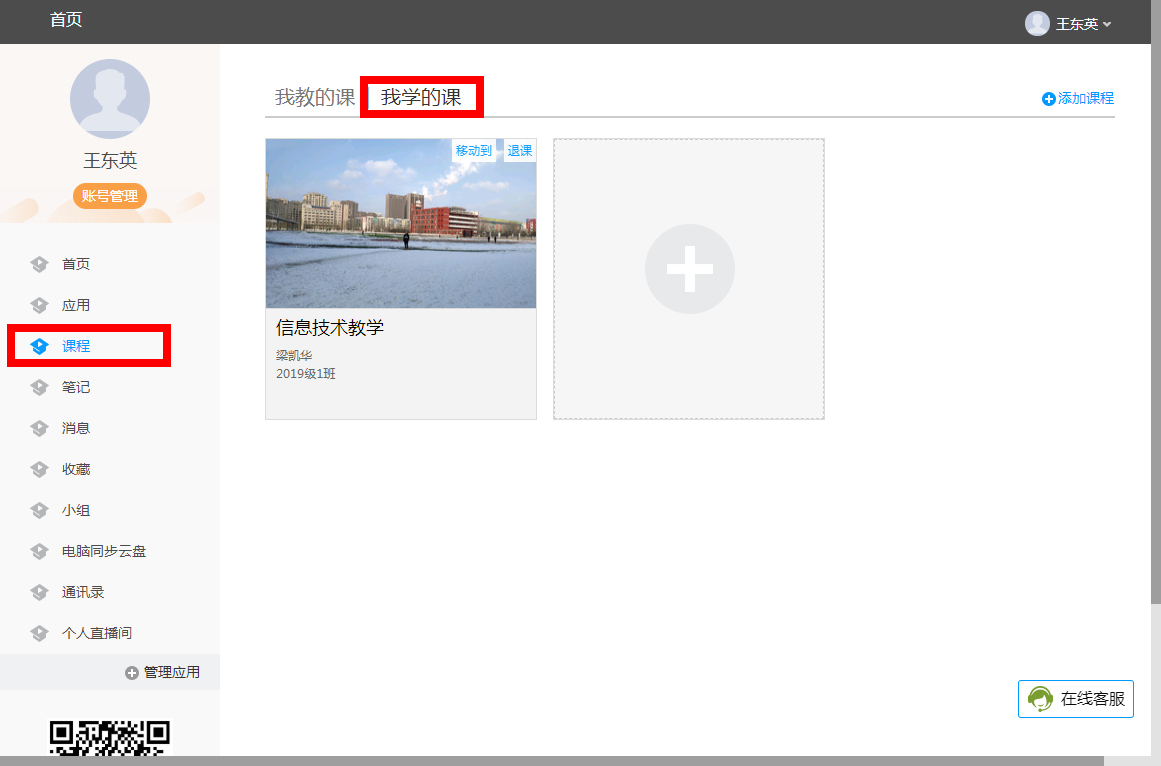Click the 消息 sidebar icon
1161x766 pixels.
(x=39, y=428)
